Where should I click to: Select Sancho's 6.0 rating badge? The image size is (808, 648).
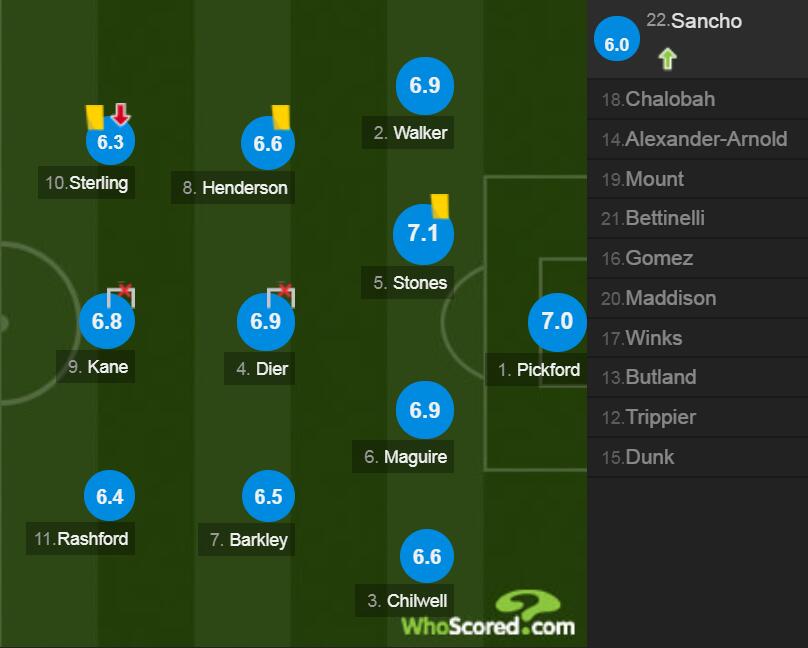coord(617,44)
